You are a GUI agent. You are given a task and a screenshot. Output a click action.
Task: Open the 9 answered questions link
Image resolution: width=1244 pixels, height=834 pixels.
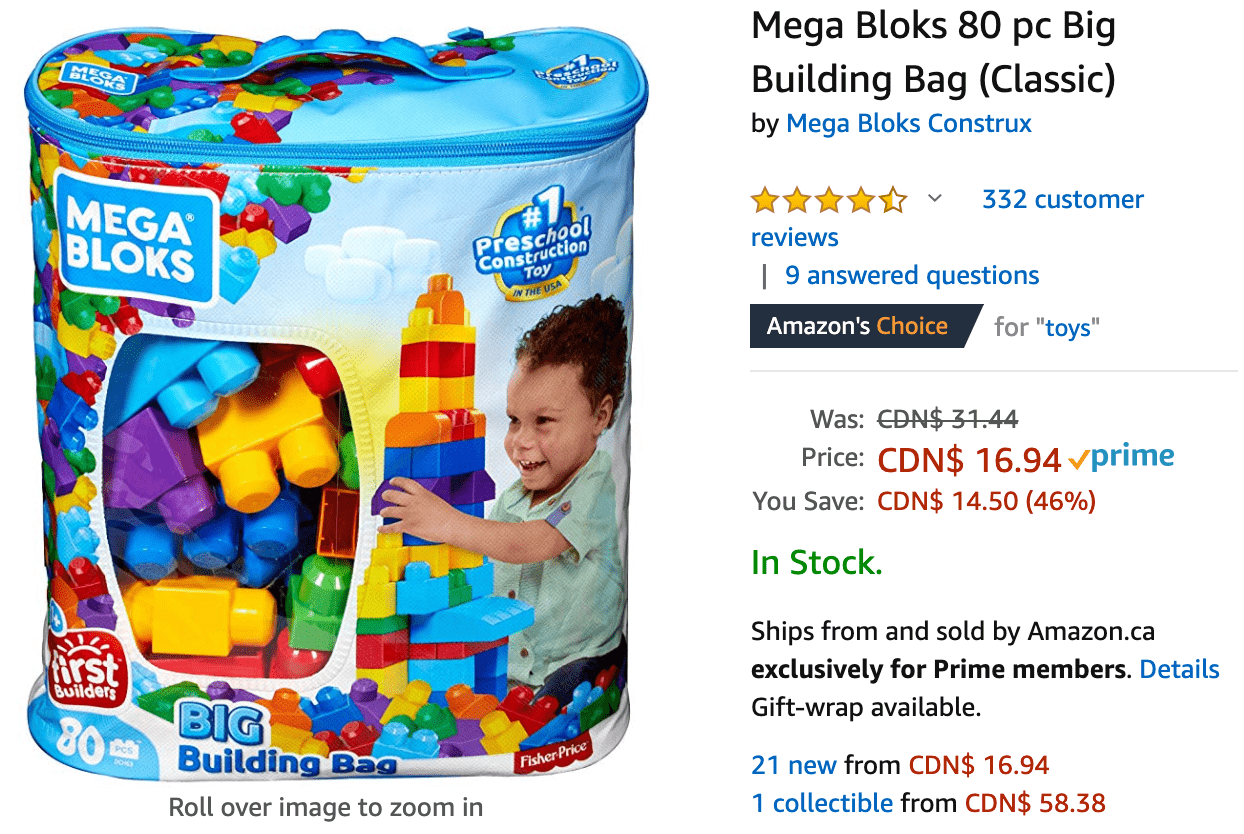tap(912, 275)
